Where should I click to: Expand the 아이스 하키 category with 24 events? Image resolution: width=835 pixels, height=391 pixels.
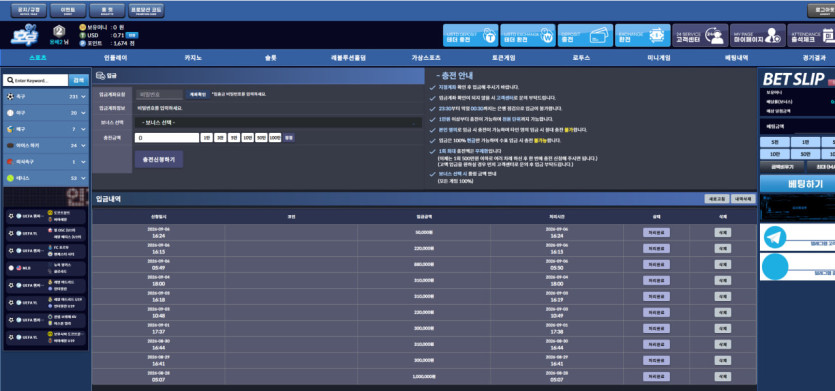click(x=46, y=145)
